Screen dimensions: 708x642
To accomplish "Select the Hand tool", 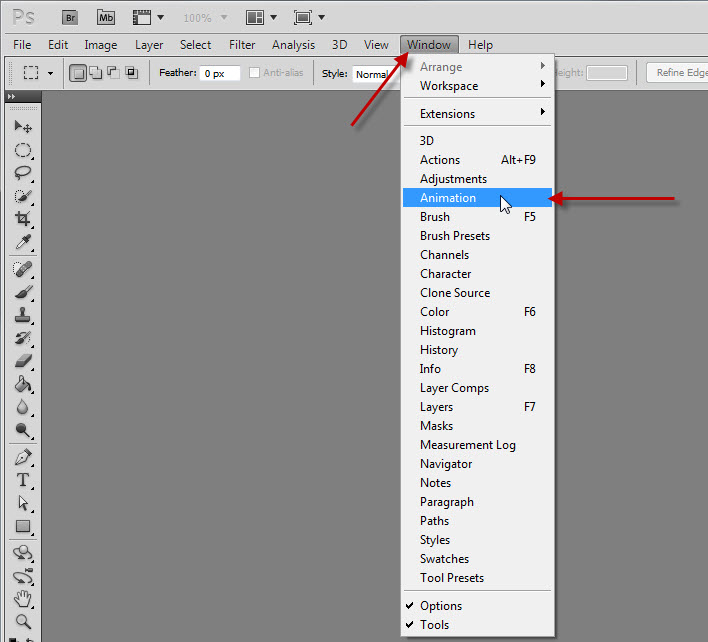I will 23,600.
